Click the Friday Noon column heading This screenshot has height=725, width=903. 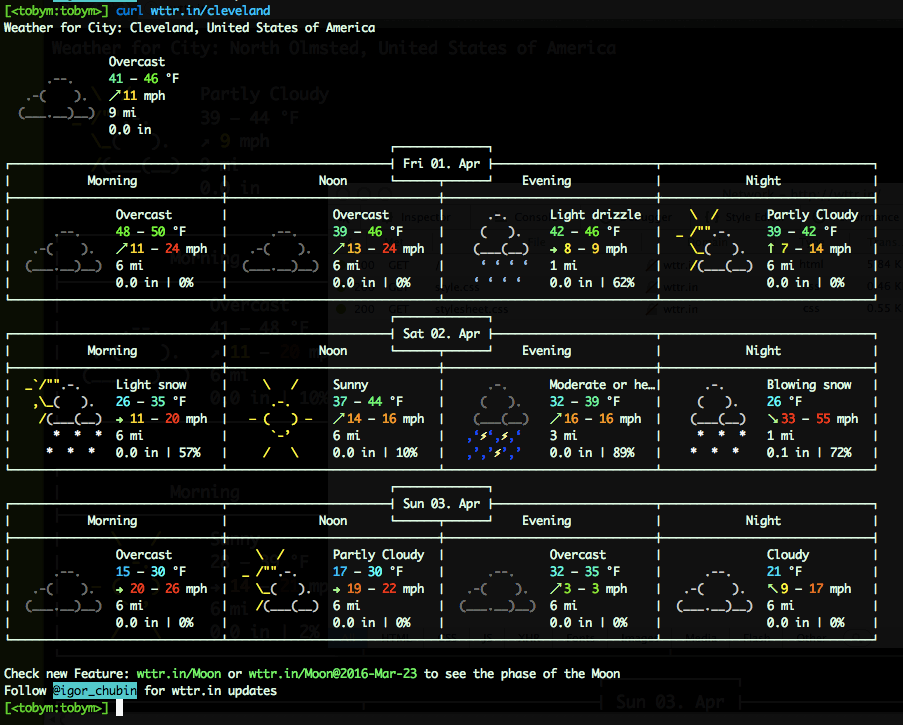[333, 181]
